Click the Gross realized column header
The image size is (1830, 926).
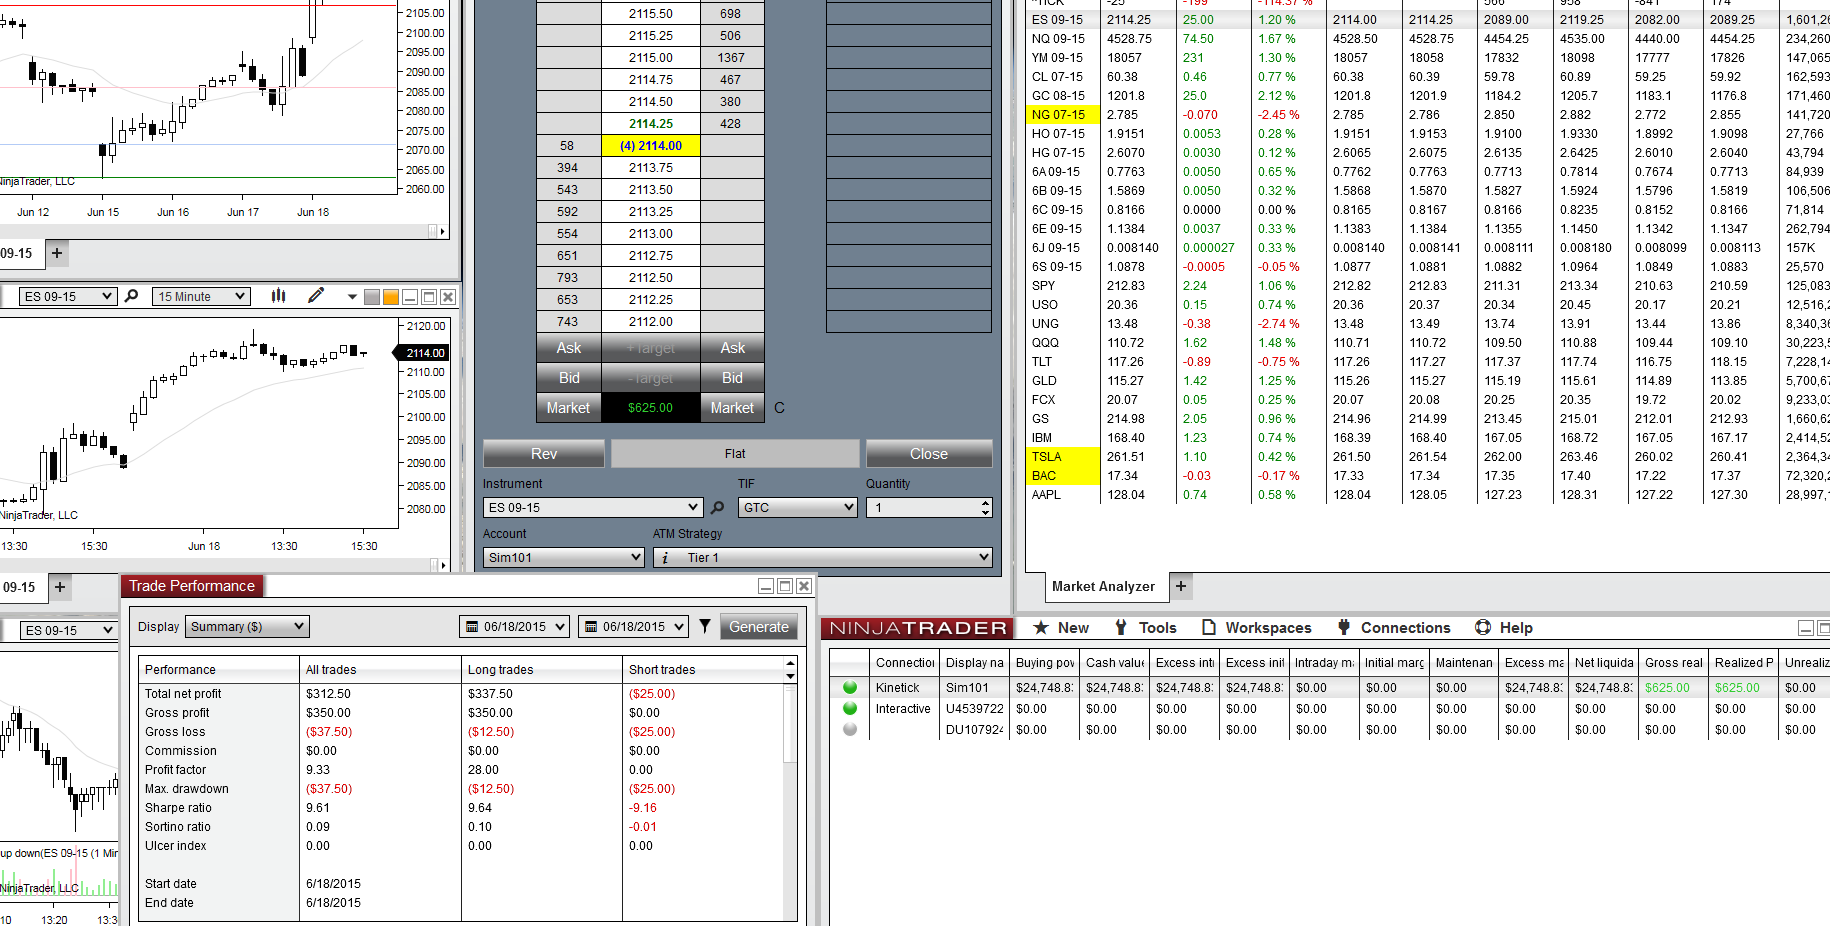tap(1674, 663)
